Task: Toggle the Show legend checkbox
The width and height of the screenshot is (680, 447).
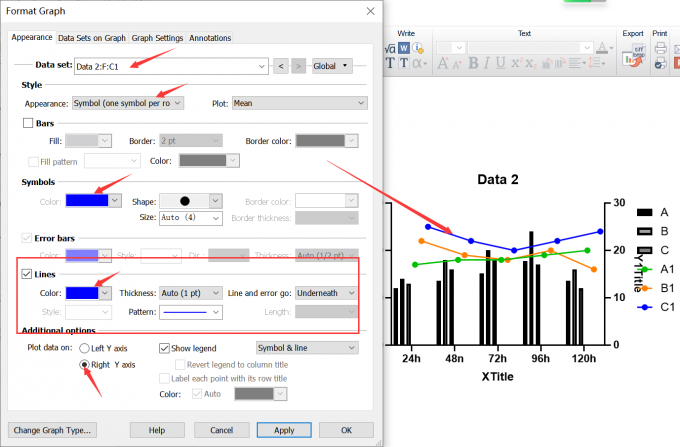Action: pos(166,348)
